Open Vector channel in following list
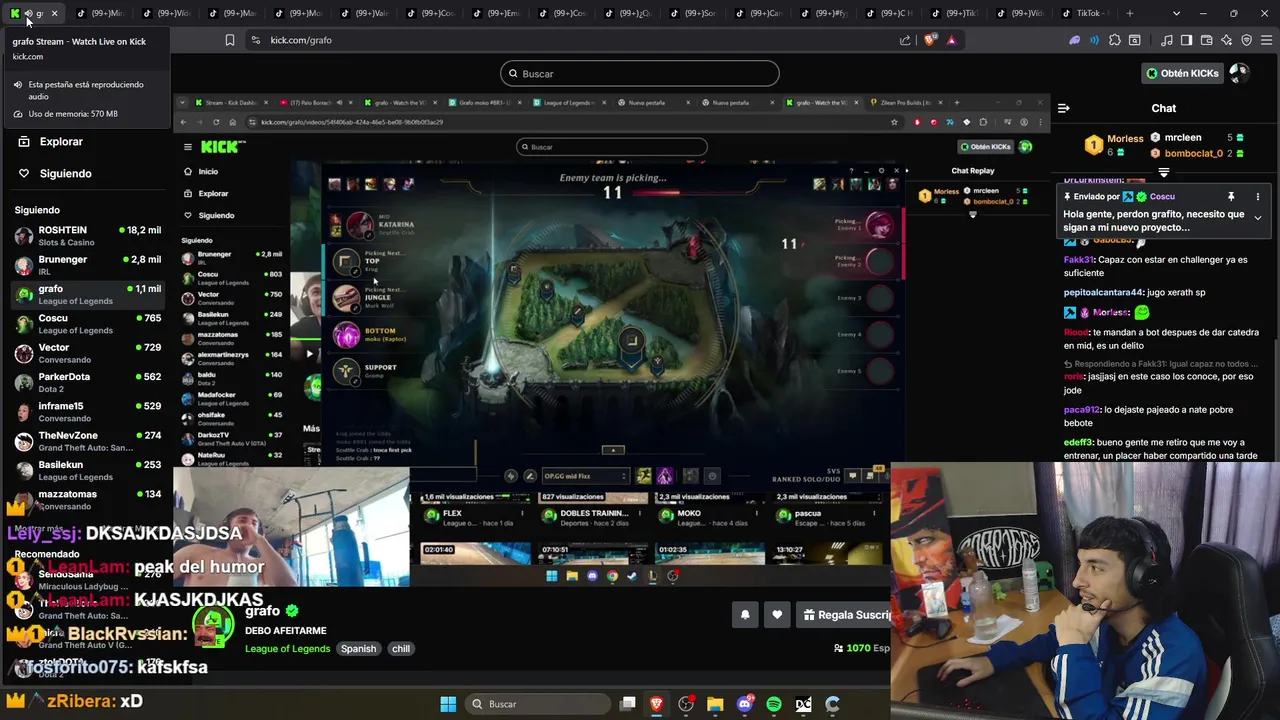Viewport: 1280px width, 720px height. (x=87, y=353)
